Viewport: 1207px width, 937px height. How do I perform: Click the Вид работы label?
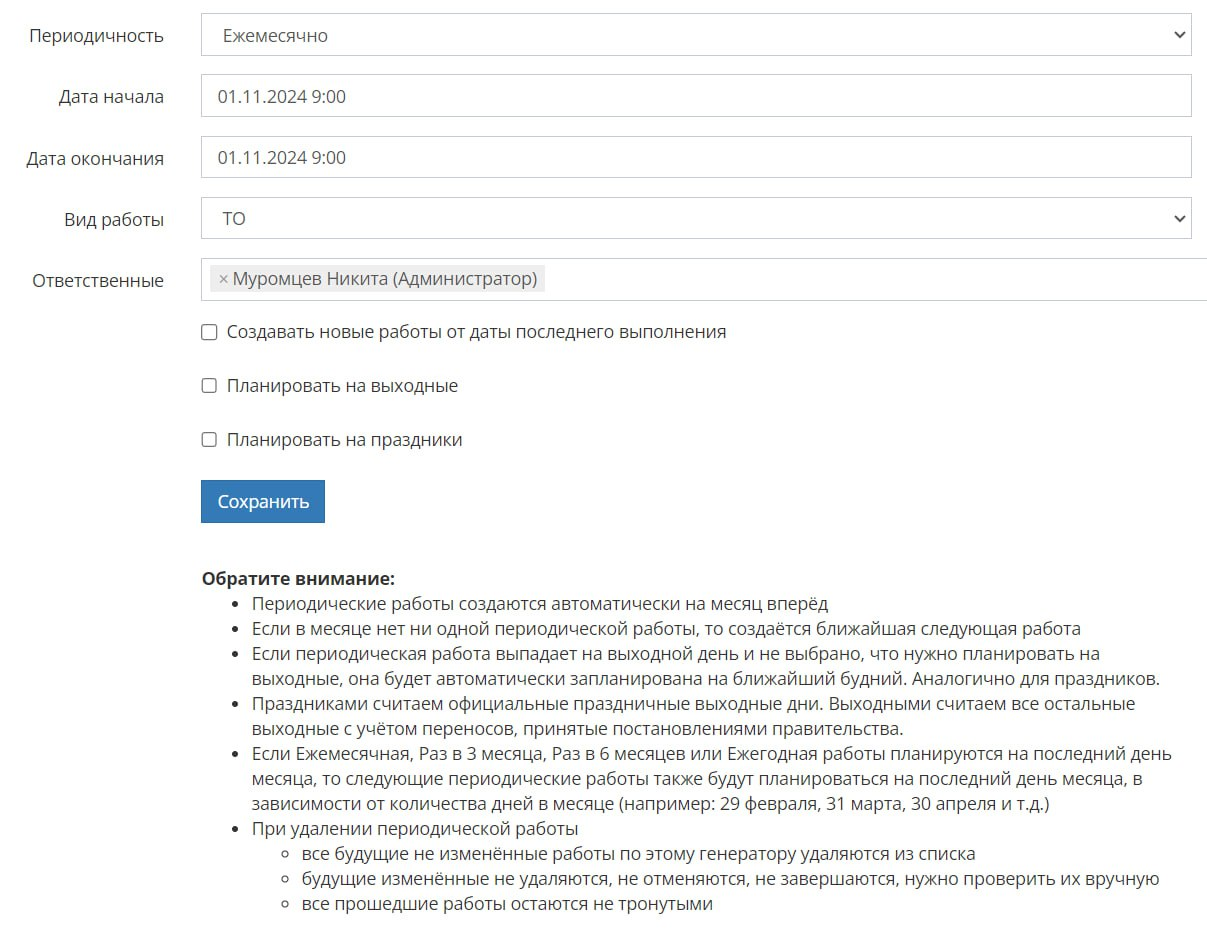(114, 220)
